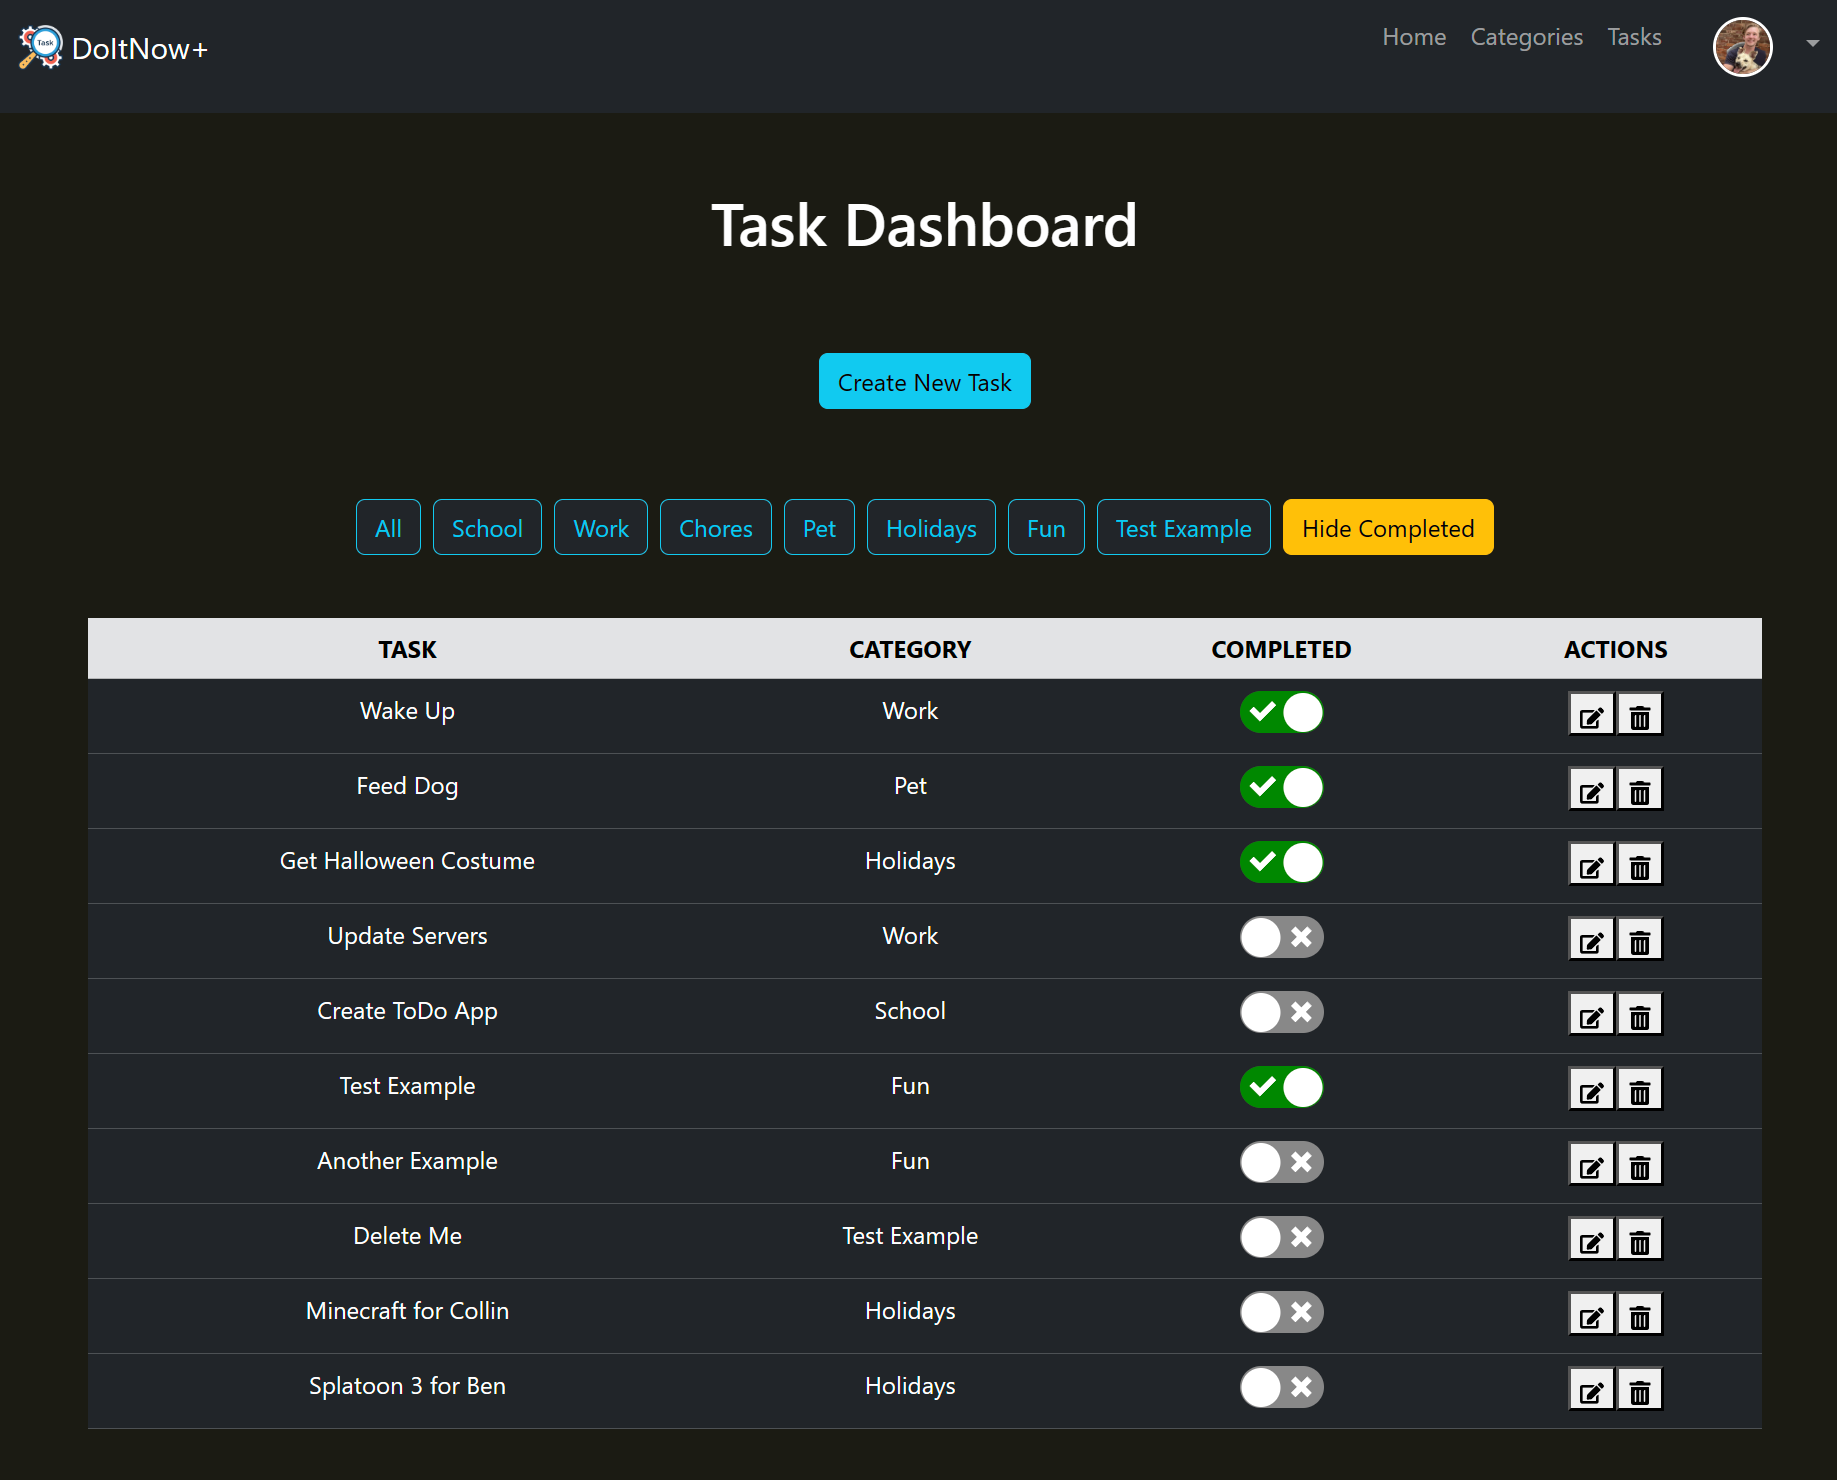
Task: Edit the Get Halloween Costume task
Action: tap(1590, 865)
